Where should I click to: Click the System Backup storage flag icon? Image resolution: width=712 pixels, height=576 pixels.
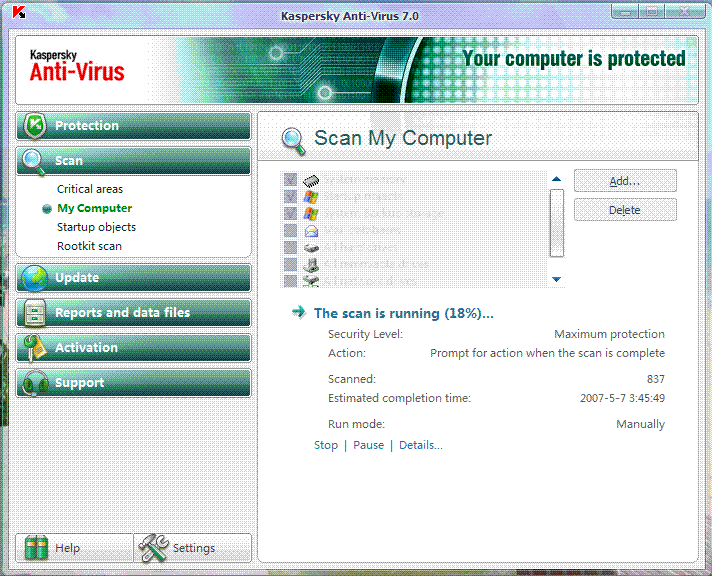tap(311, 214)
